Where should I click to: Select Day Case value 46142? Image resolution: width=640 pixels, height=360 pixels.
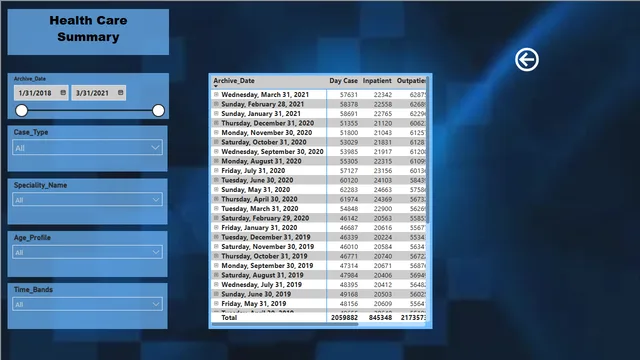coord(349,218)
